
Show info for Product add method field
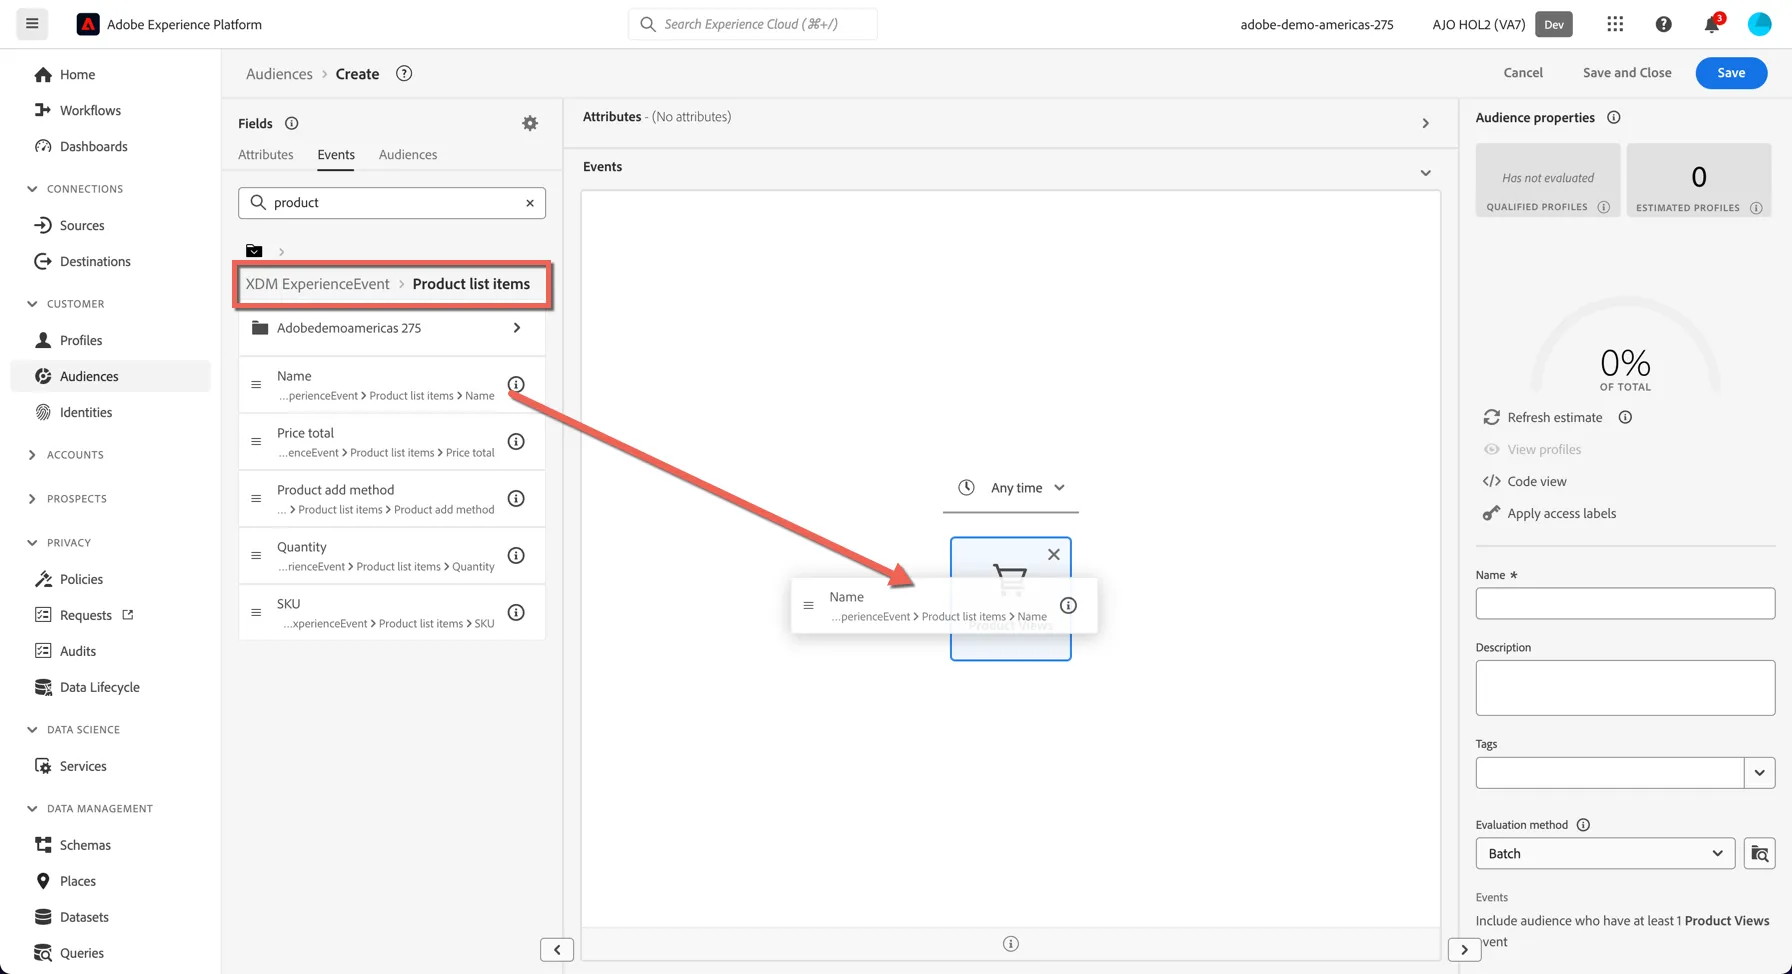(x=516, y=499)
